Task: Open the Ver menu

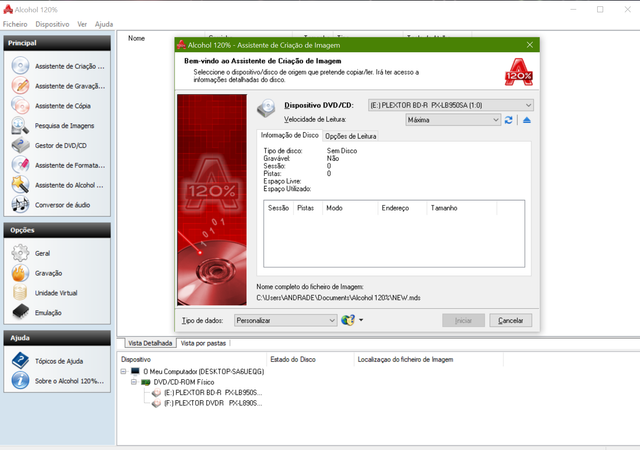Action: coord(82,24)
